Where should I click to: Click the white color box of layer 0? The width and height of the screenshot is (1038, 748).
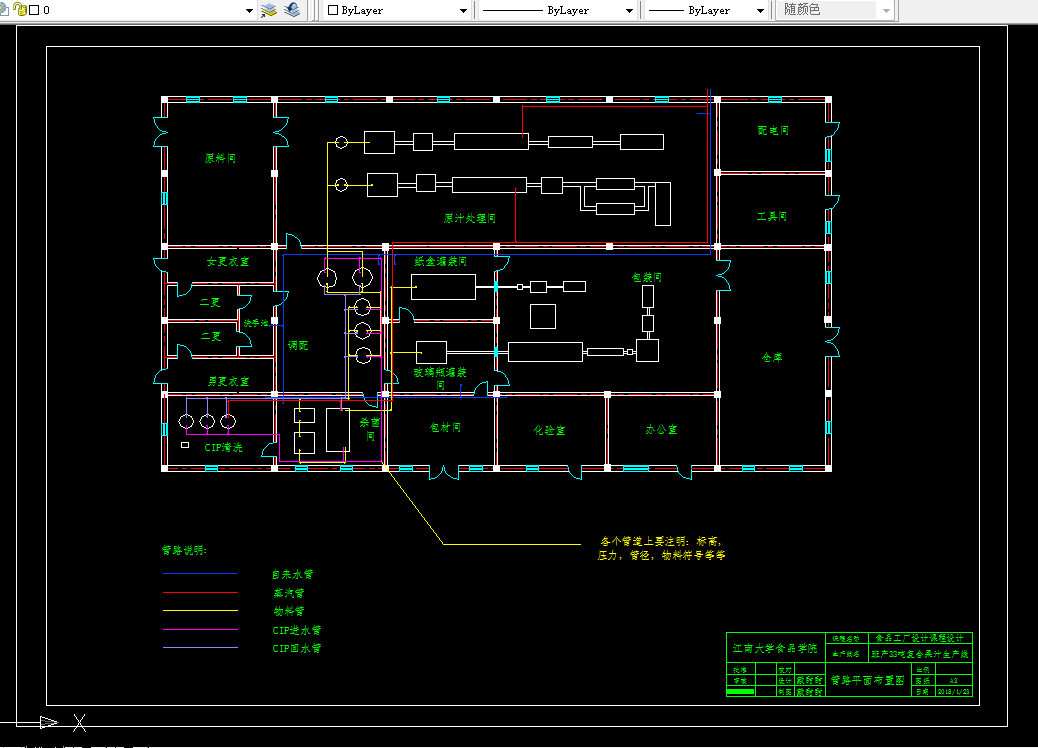[x=34, y=11]
